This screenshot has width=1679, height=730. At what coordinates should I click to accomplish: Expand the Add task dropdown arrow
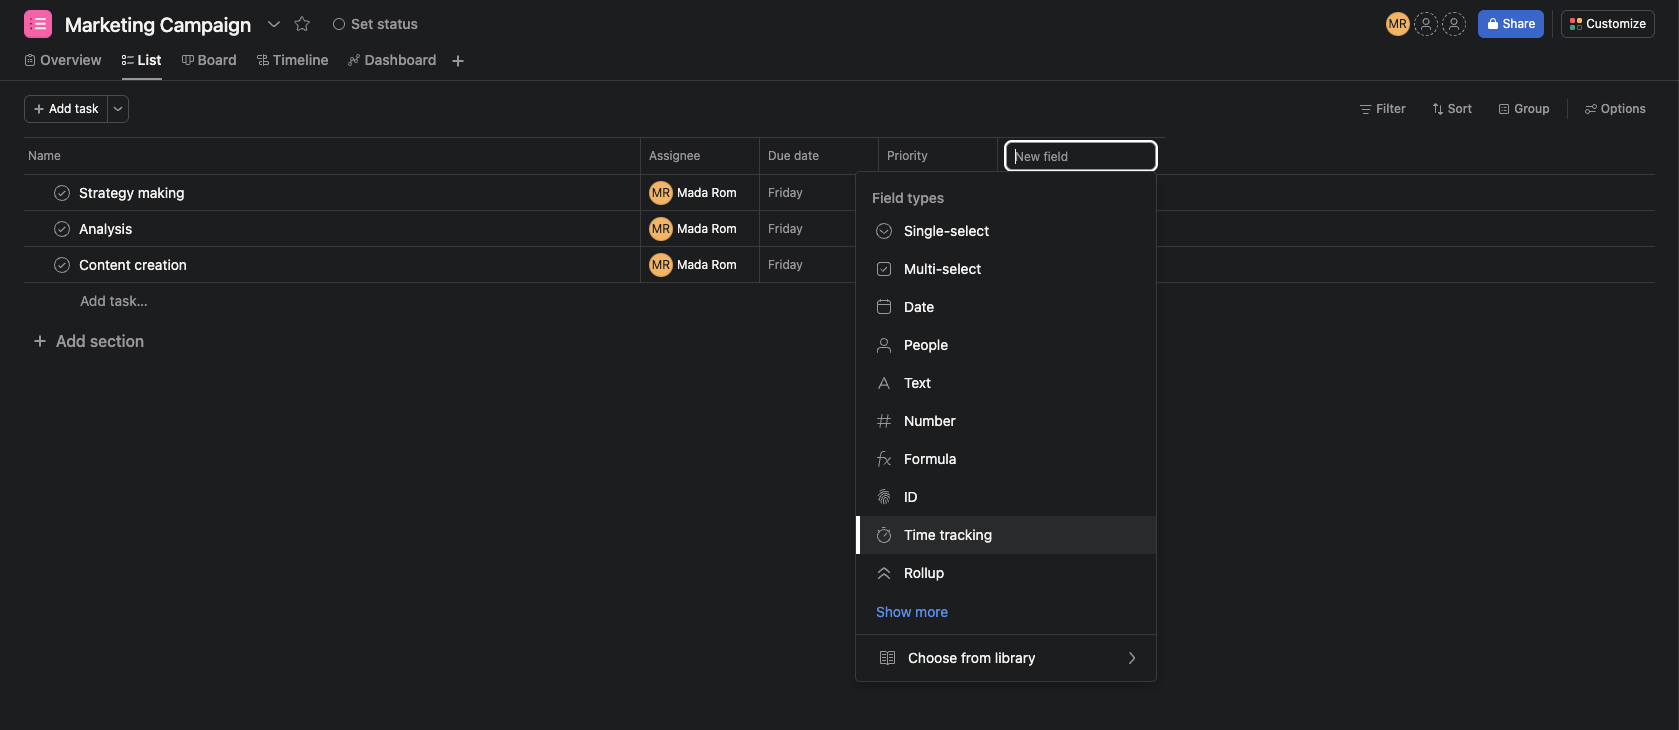pyautogui.click(x=118, y=109)
